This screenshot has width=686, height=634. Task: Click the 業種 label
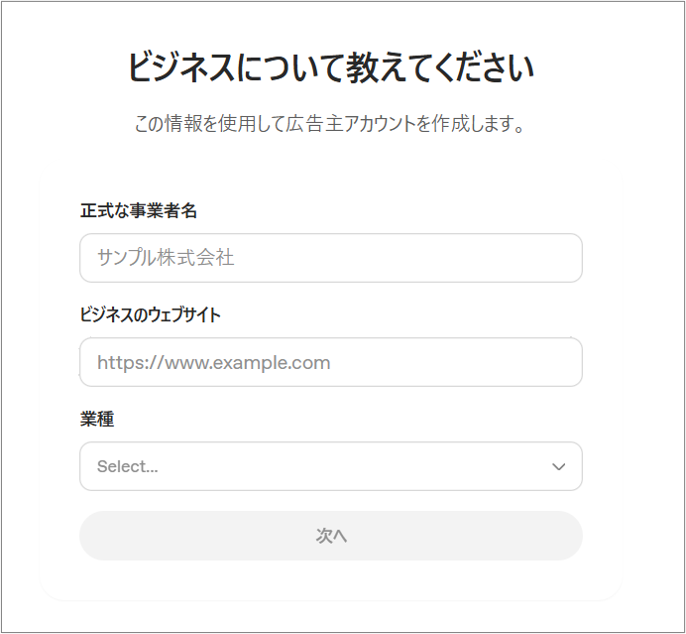click(x=97, y=419)
